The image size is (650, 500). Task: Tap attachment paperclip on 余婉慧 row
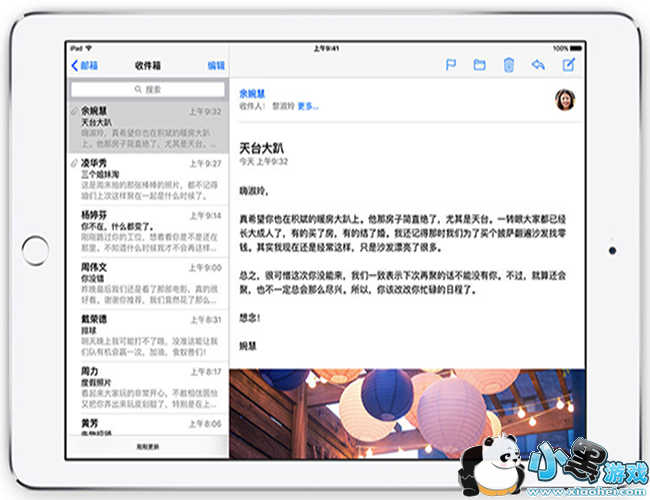click(x=74, y=111)
